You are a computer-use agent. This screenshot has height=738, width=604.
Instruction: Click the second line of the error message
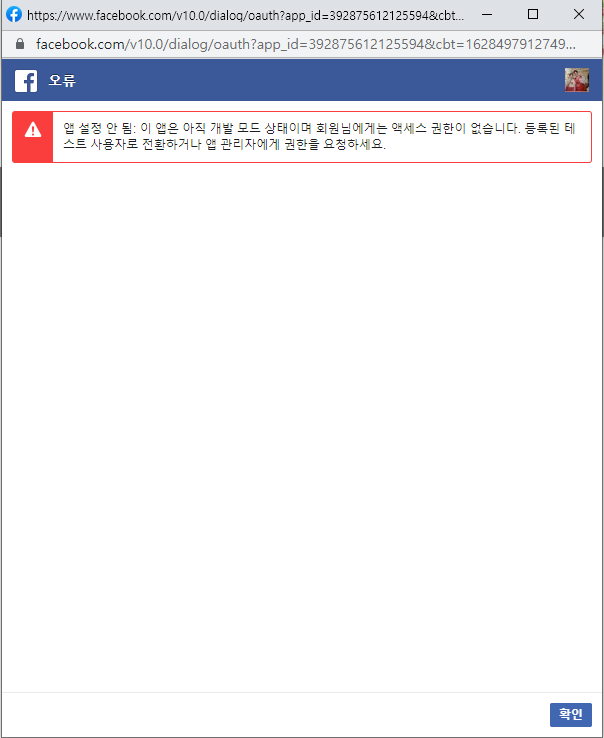(x=224, y=144)
